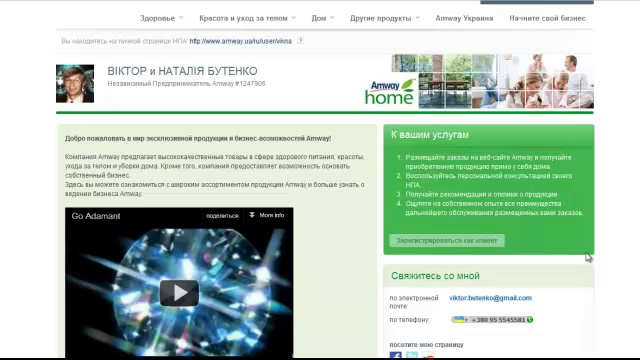Click the Свяжитесь со мной heading

pos(435,276)
